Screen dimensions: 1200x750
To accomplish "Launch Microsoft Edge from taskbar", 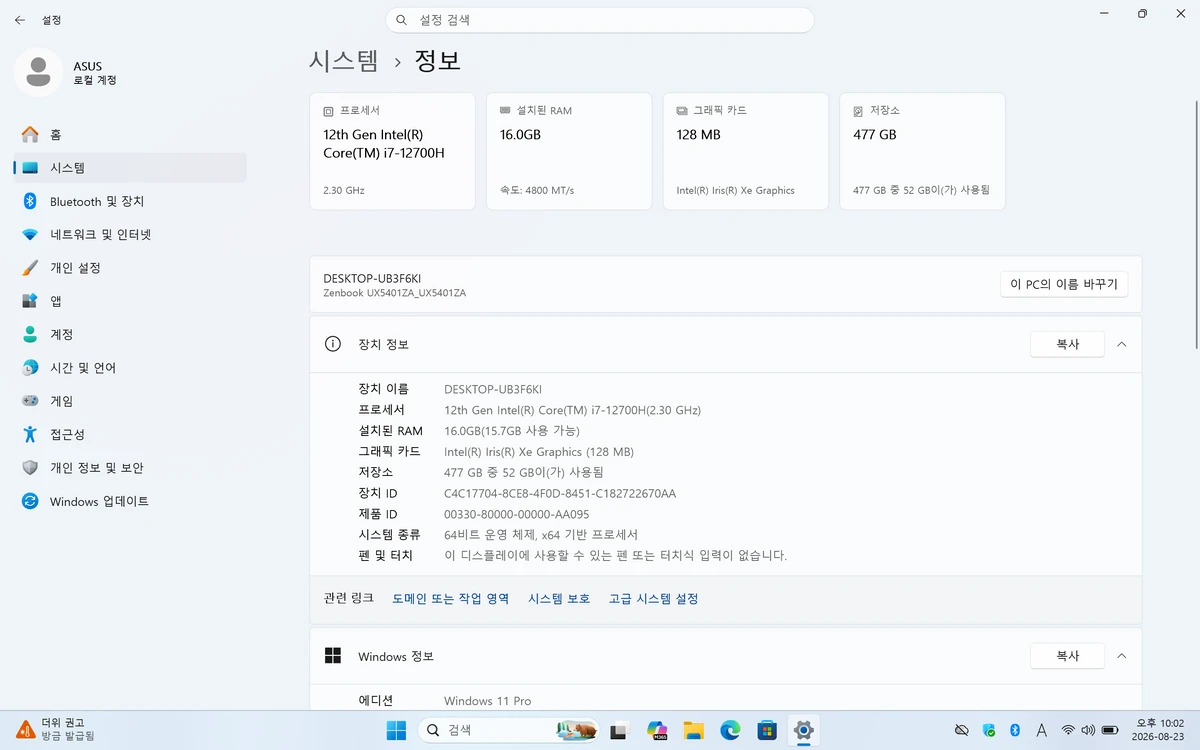I will pyautogui.click(x=730, y=730).
